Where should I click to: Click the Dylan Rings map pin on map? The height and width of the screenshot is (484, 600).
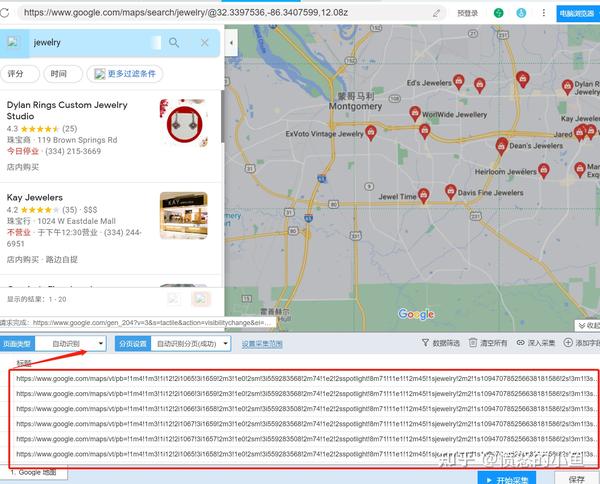[x=567, y=86]
